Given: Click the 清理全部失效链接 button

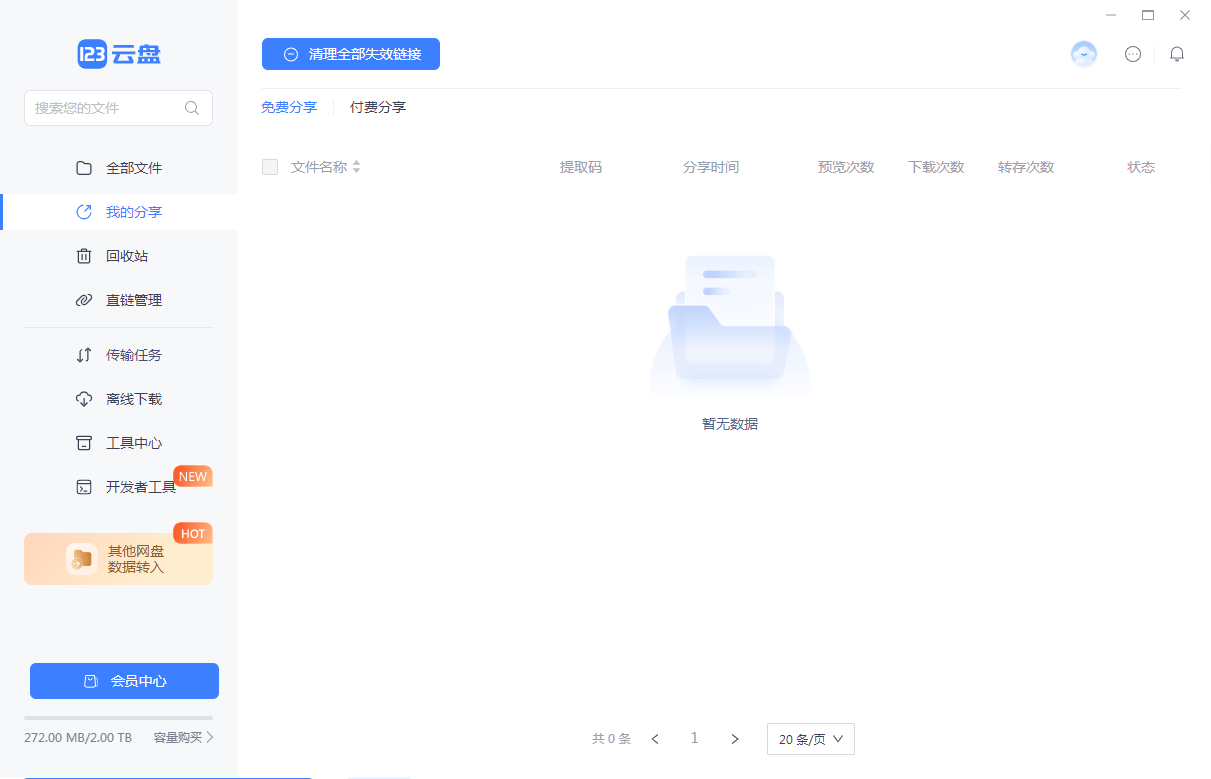Looking at the screenshot, I should click(x=351, y=54).
